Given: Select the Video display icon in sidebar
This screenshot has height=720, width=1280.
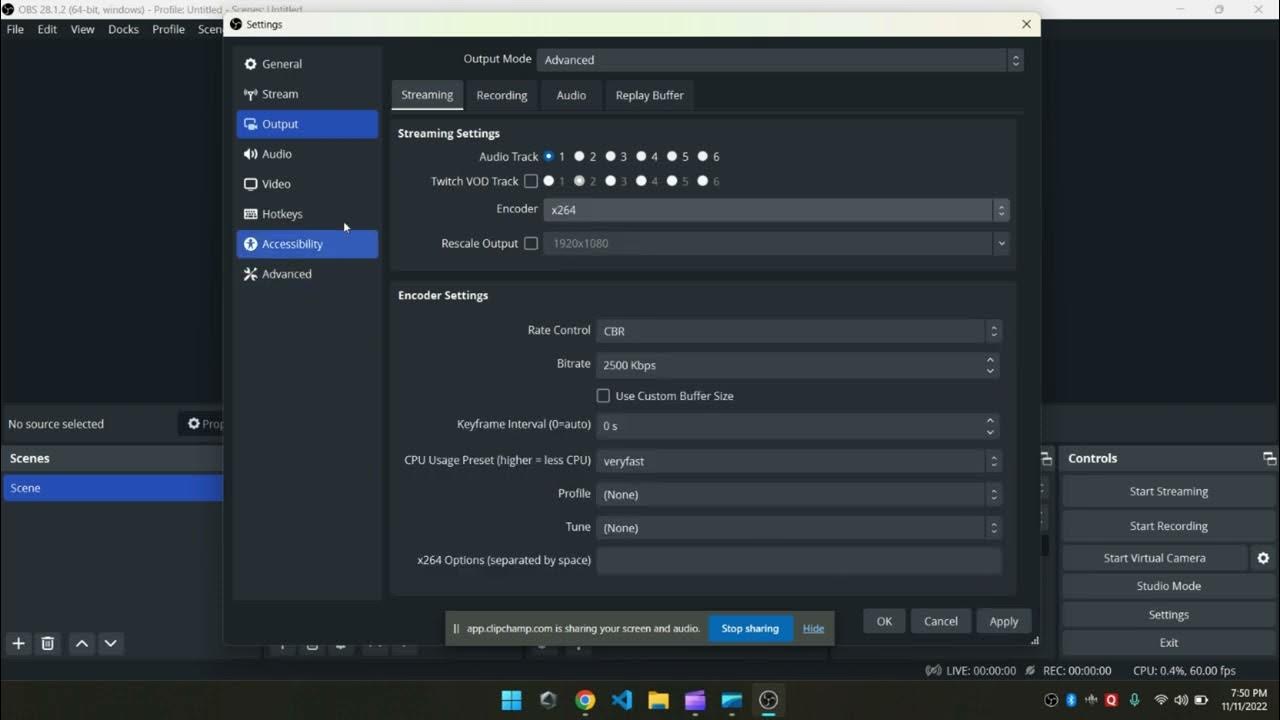Looking at the screenshot, I should [x=250, y=184].
